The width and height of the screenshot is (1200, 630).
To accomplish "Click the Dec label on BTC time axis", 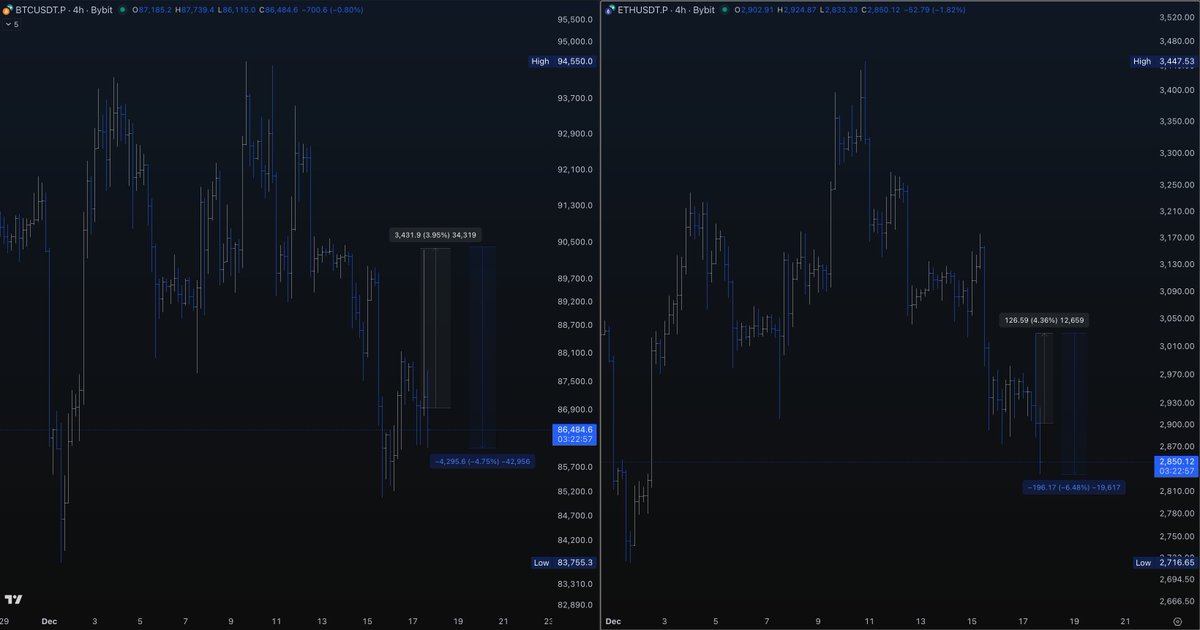I will tap(50, 621).
